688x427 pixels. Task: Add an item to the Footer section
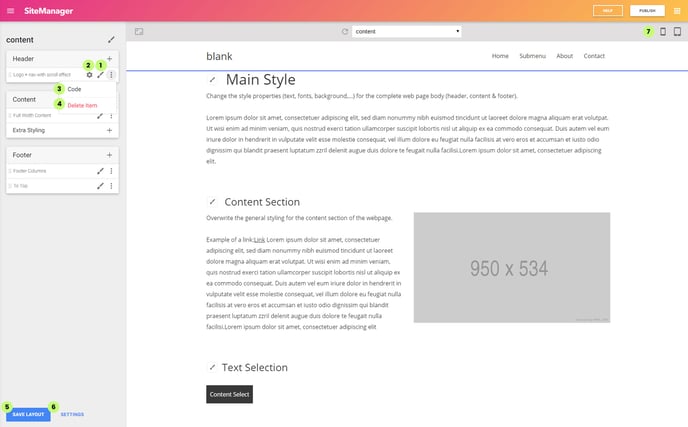[110, 155]
